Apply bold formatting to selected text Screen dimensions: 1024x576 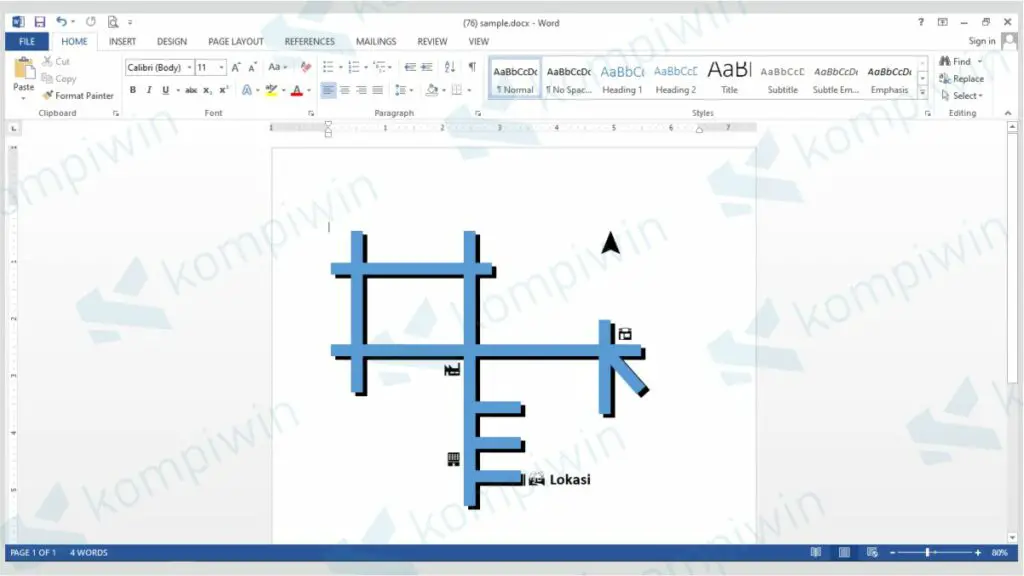[x=132, y=89]
